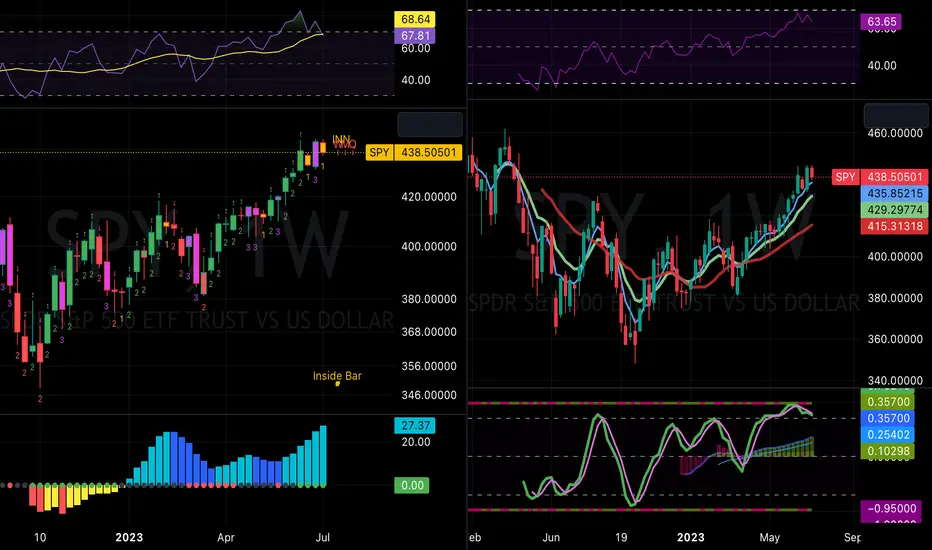Click the olive 0.10298 oscillator label
Screen dimensions: 932x550
(888, 451)
